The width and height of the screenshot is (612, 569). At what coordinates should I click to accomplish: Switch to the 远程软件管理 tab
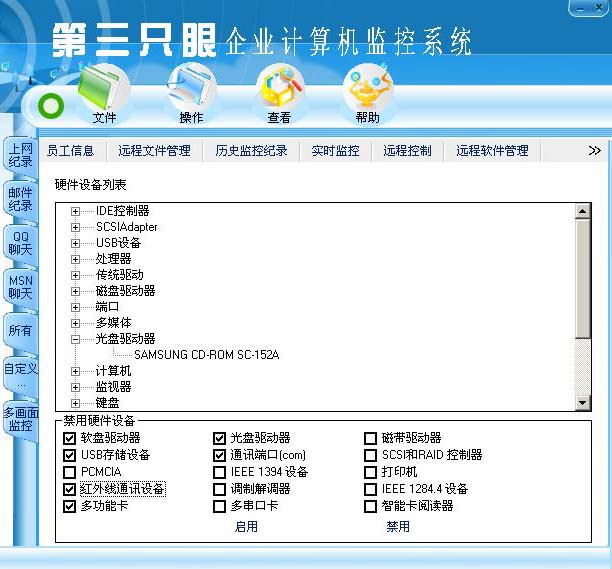pos(493,151)
